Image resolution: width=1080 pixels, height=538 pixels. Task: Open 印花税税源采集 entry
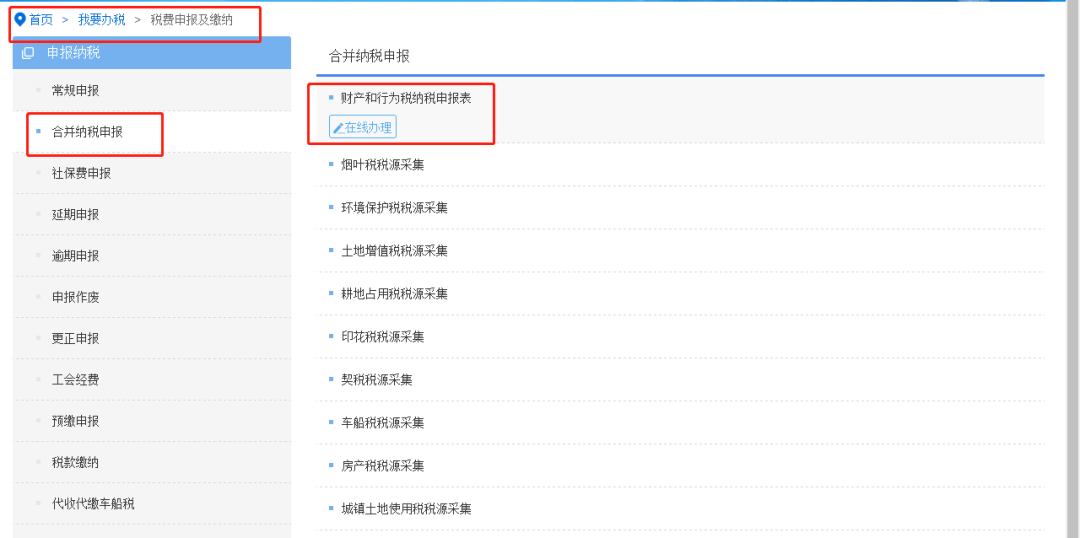click(x=382, y=337)
